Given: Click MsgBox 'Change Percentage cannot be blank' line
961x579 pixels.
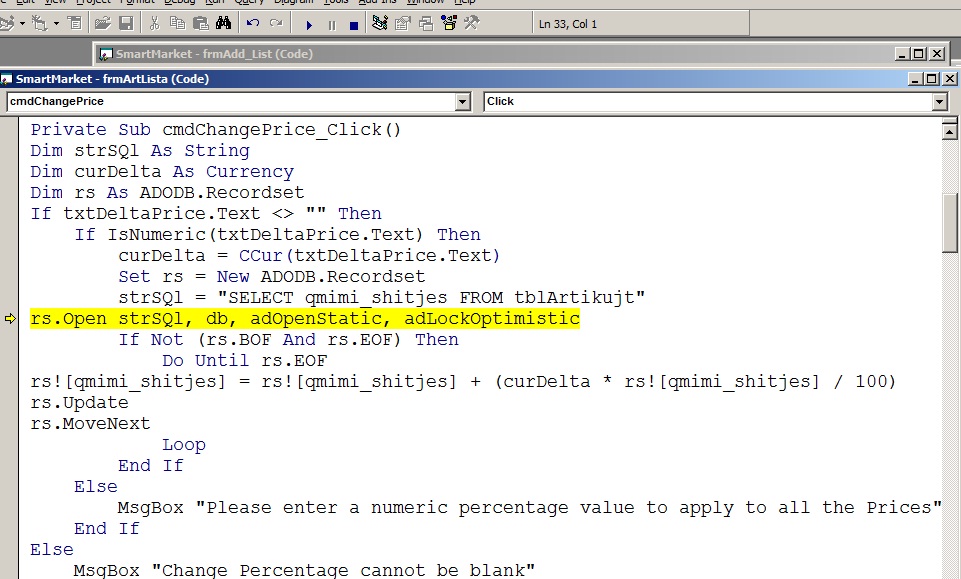Looking at the screenshot, I should point(304,570).
